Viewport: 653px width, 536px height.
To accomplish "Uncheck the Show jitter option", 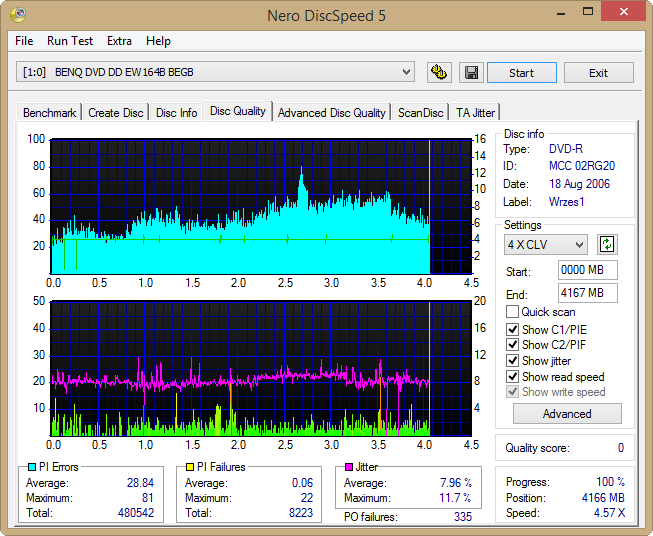I will 512,361.
